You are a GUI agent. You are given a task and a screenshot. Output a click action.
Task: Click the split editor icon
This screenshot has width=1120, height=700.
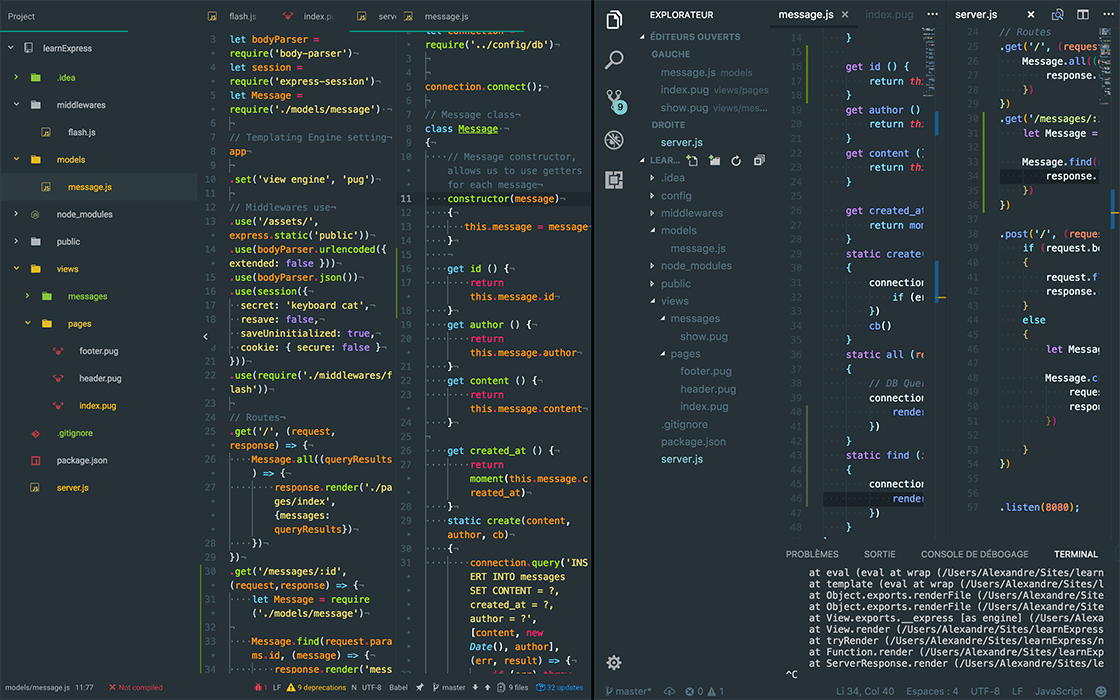1083,15
